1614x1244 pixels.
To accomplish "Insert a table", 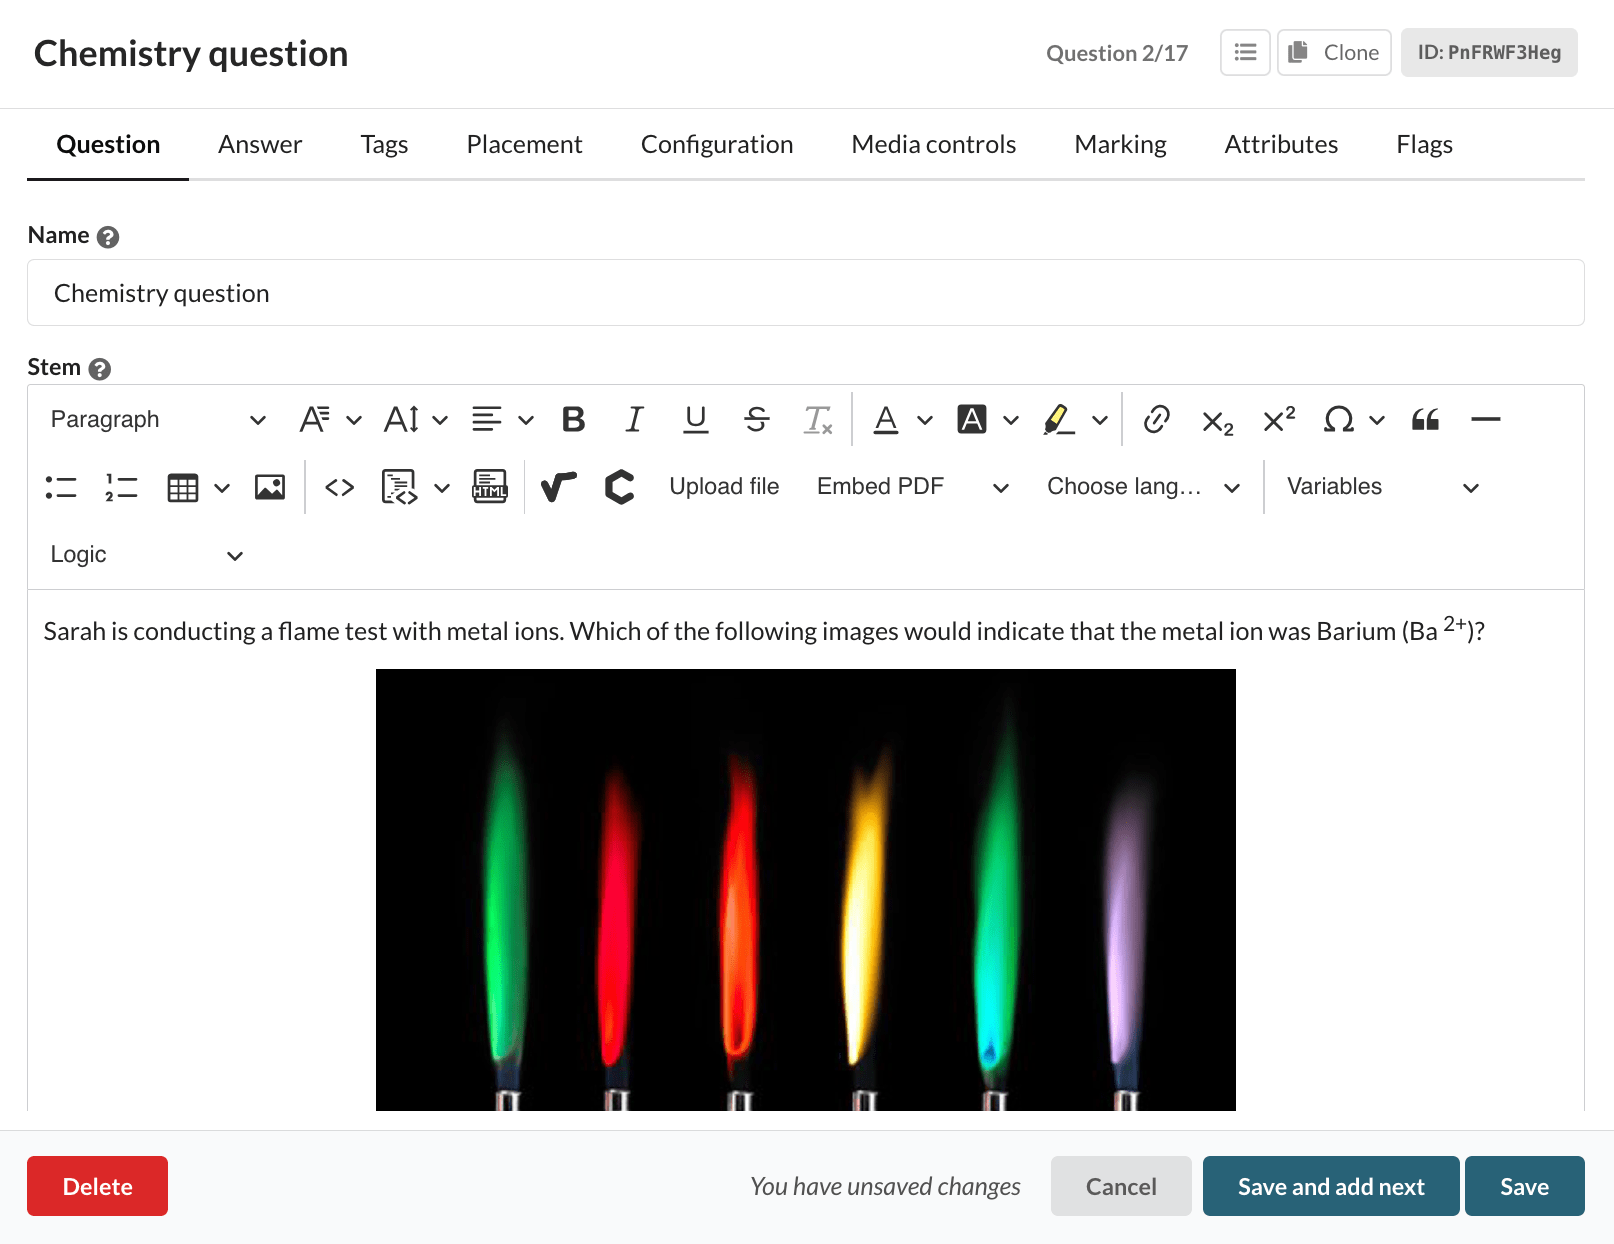I will click(x=183, y=487).
